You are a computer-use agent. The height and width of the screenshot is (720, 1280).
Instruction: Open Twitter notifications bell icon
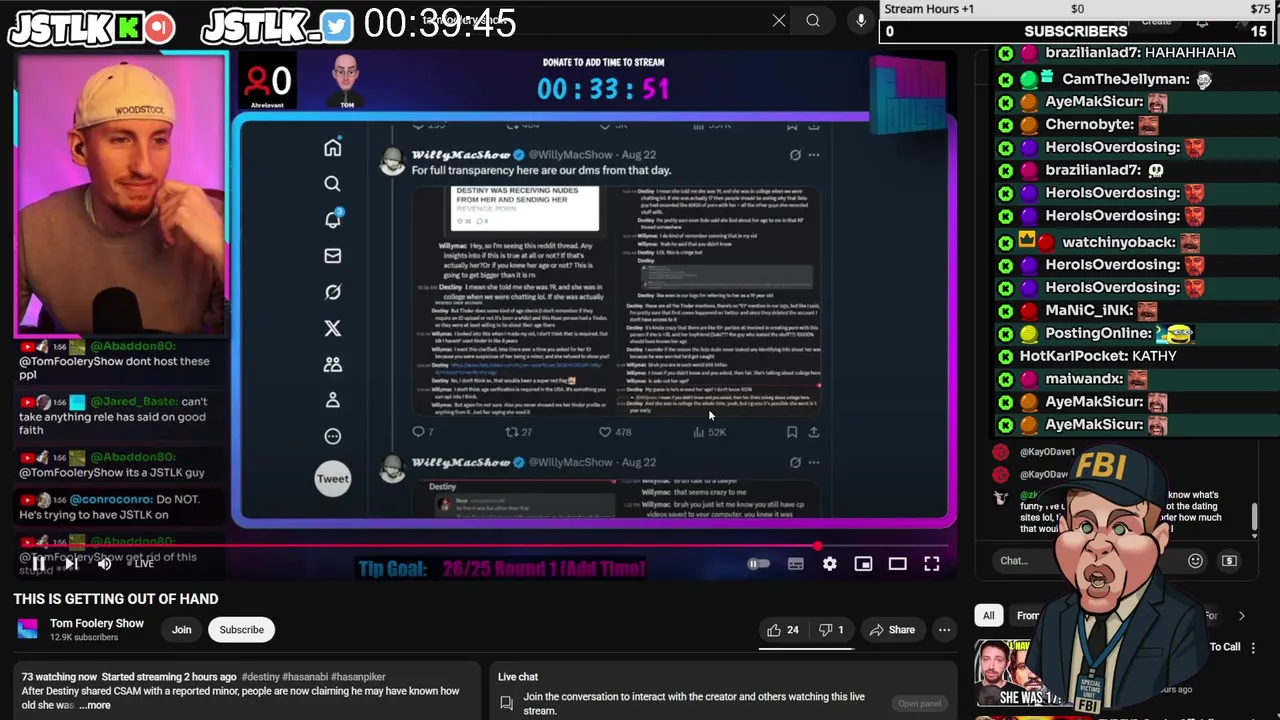pos(333,219)
